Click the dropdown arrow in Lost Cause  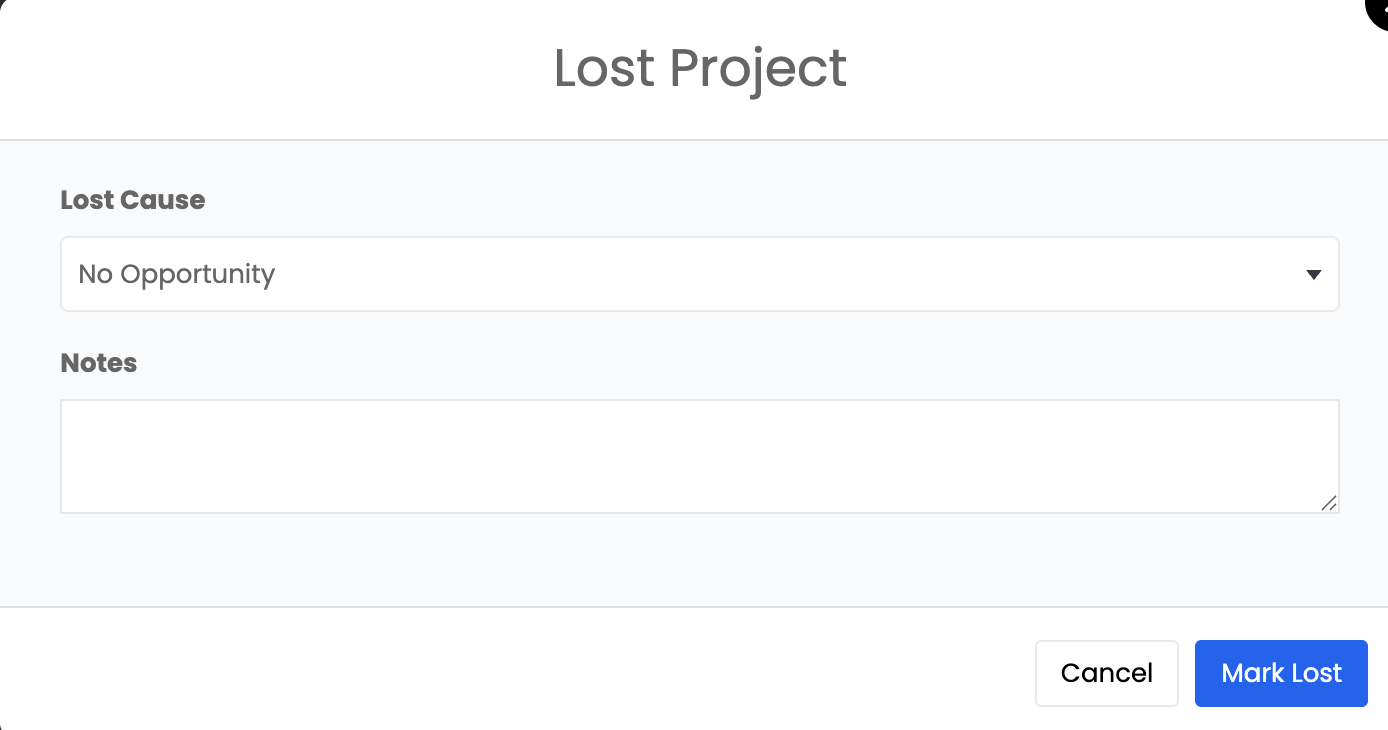[1314, 275]
